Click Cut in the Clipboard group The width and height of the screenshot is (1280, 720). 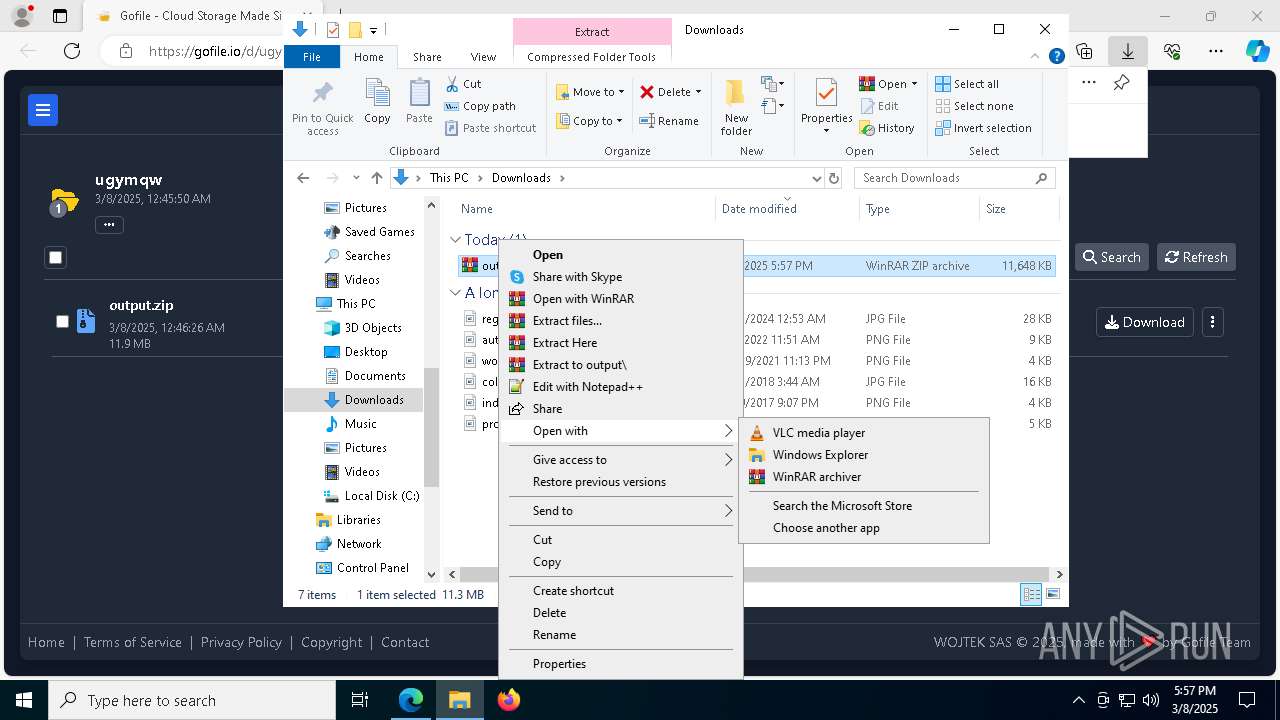[x=463, y=84]
